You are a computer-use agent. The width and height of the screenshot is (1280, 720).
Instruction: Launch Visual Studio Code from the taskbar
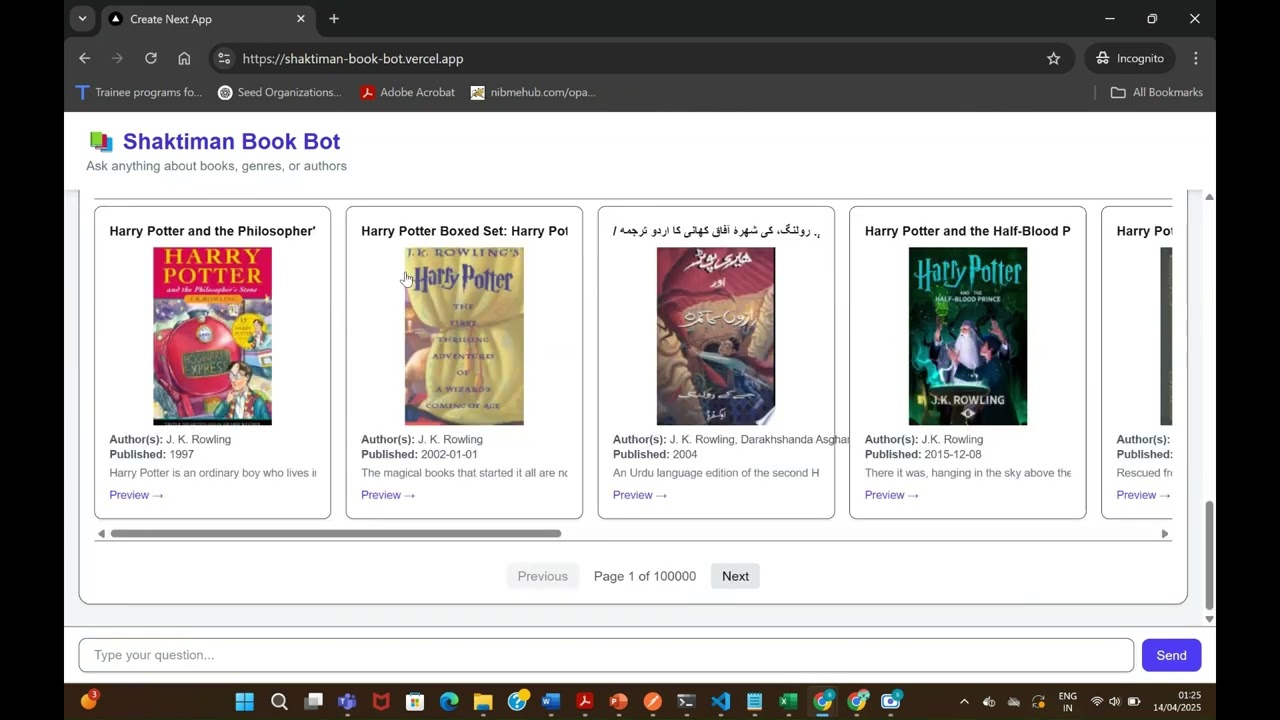click(720, 701)
